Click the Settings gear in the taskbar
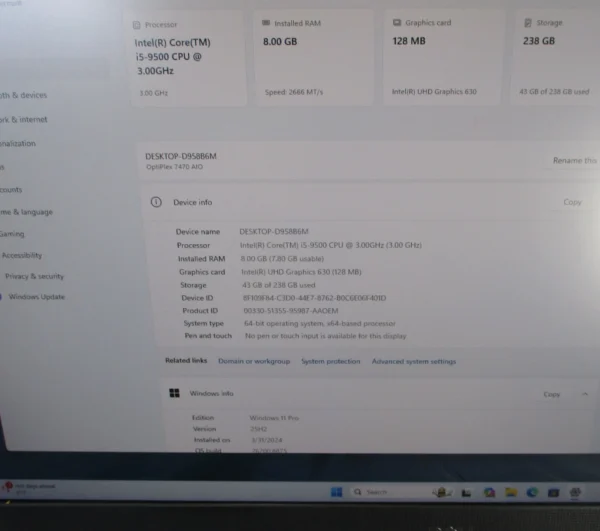This screenshot has width=600, height=531. (575, 492)
